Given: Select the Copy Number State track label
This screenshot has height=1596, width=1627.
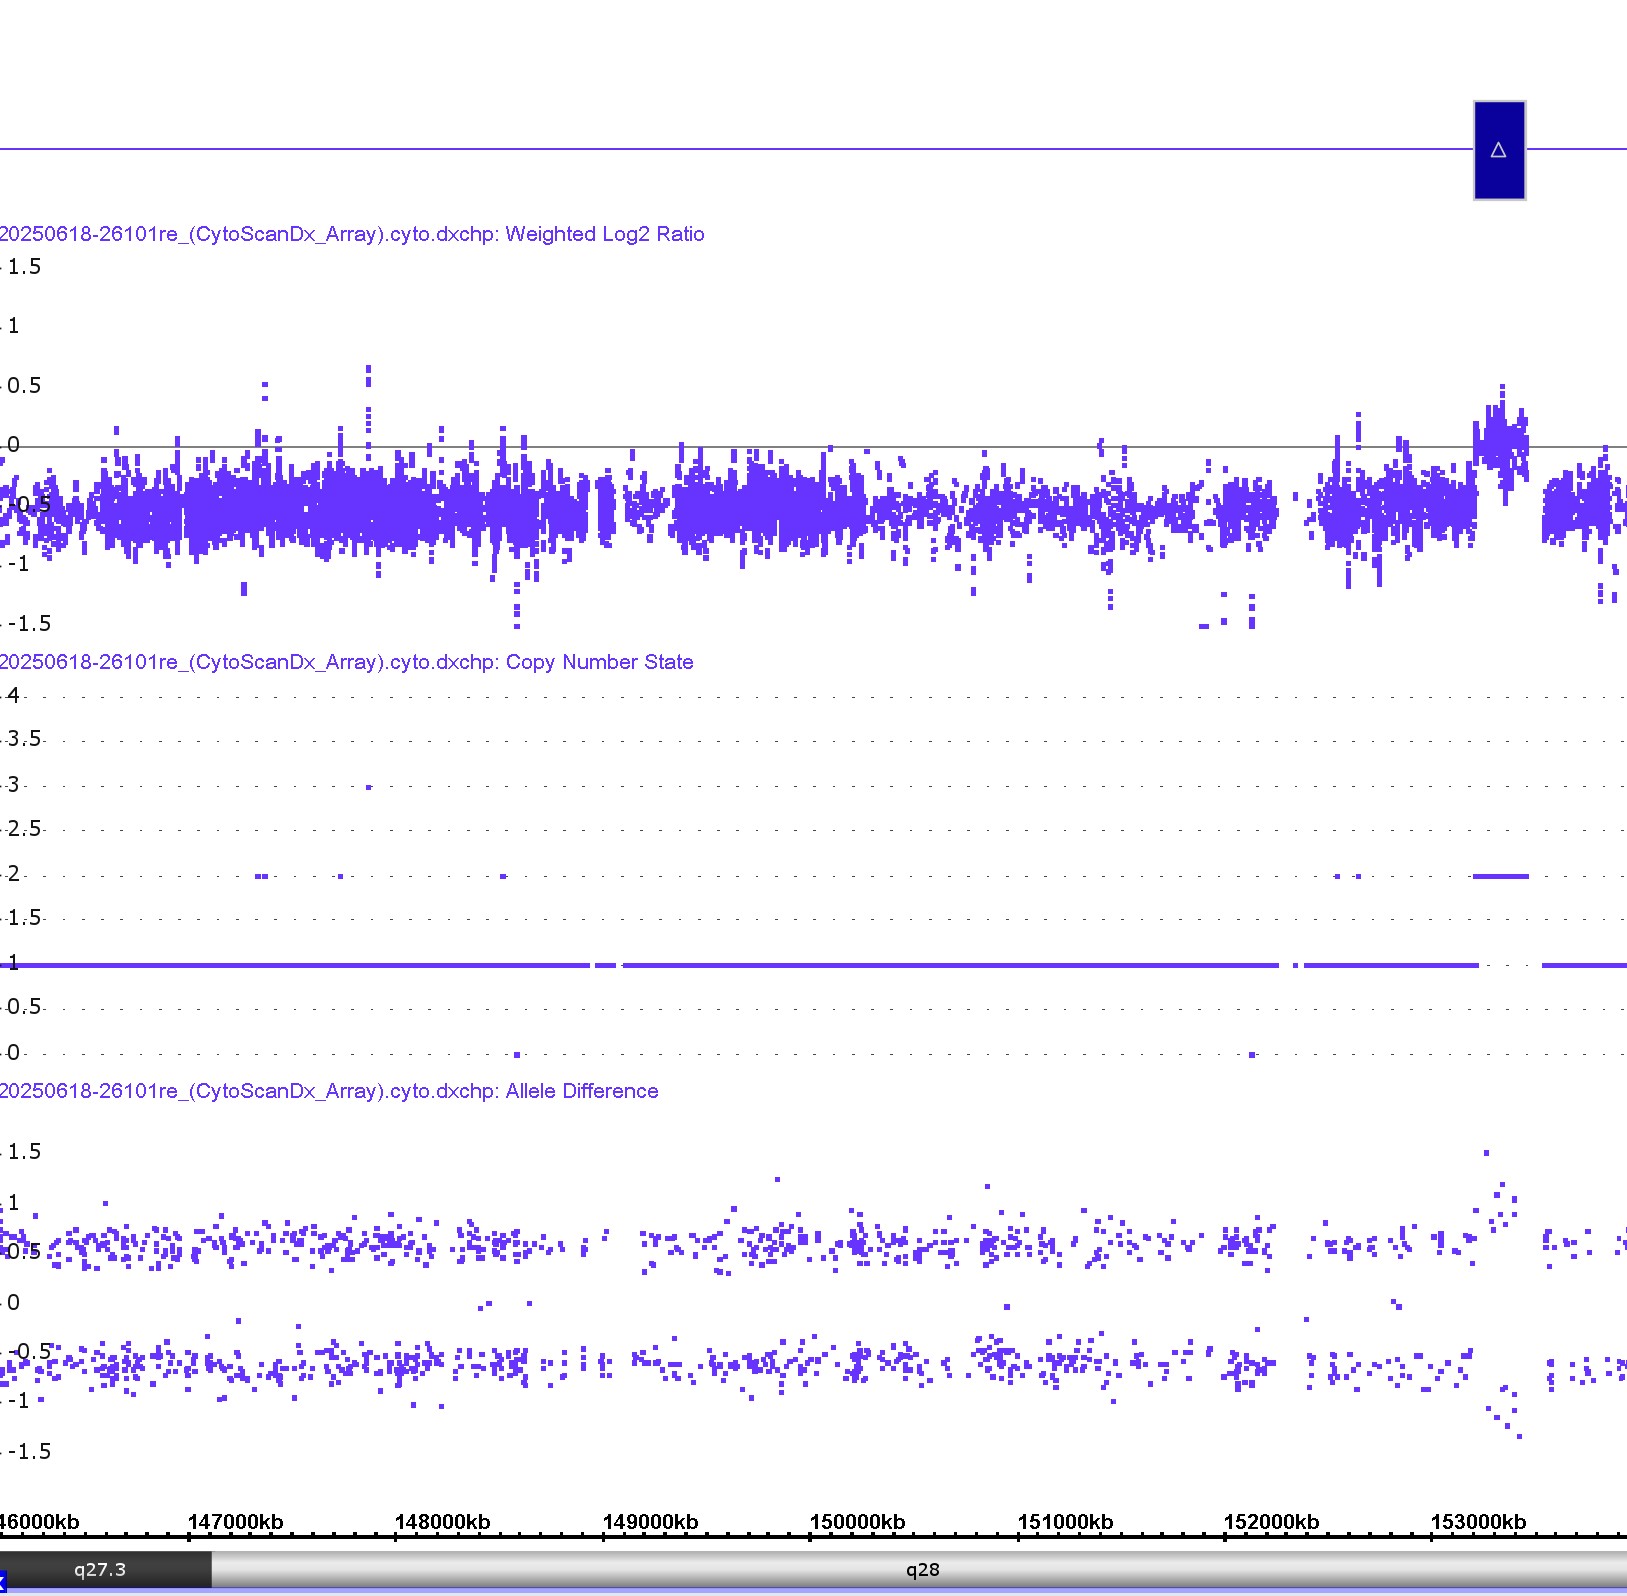Looking at the screenshot, I should tap(346, 662).
